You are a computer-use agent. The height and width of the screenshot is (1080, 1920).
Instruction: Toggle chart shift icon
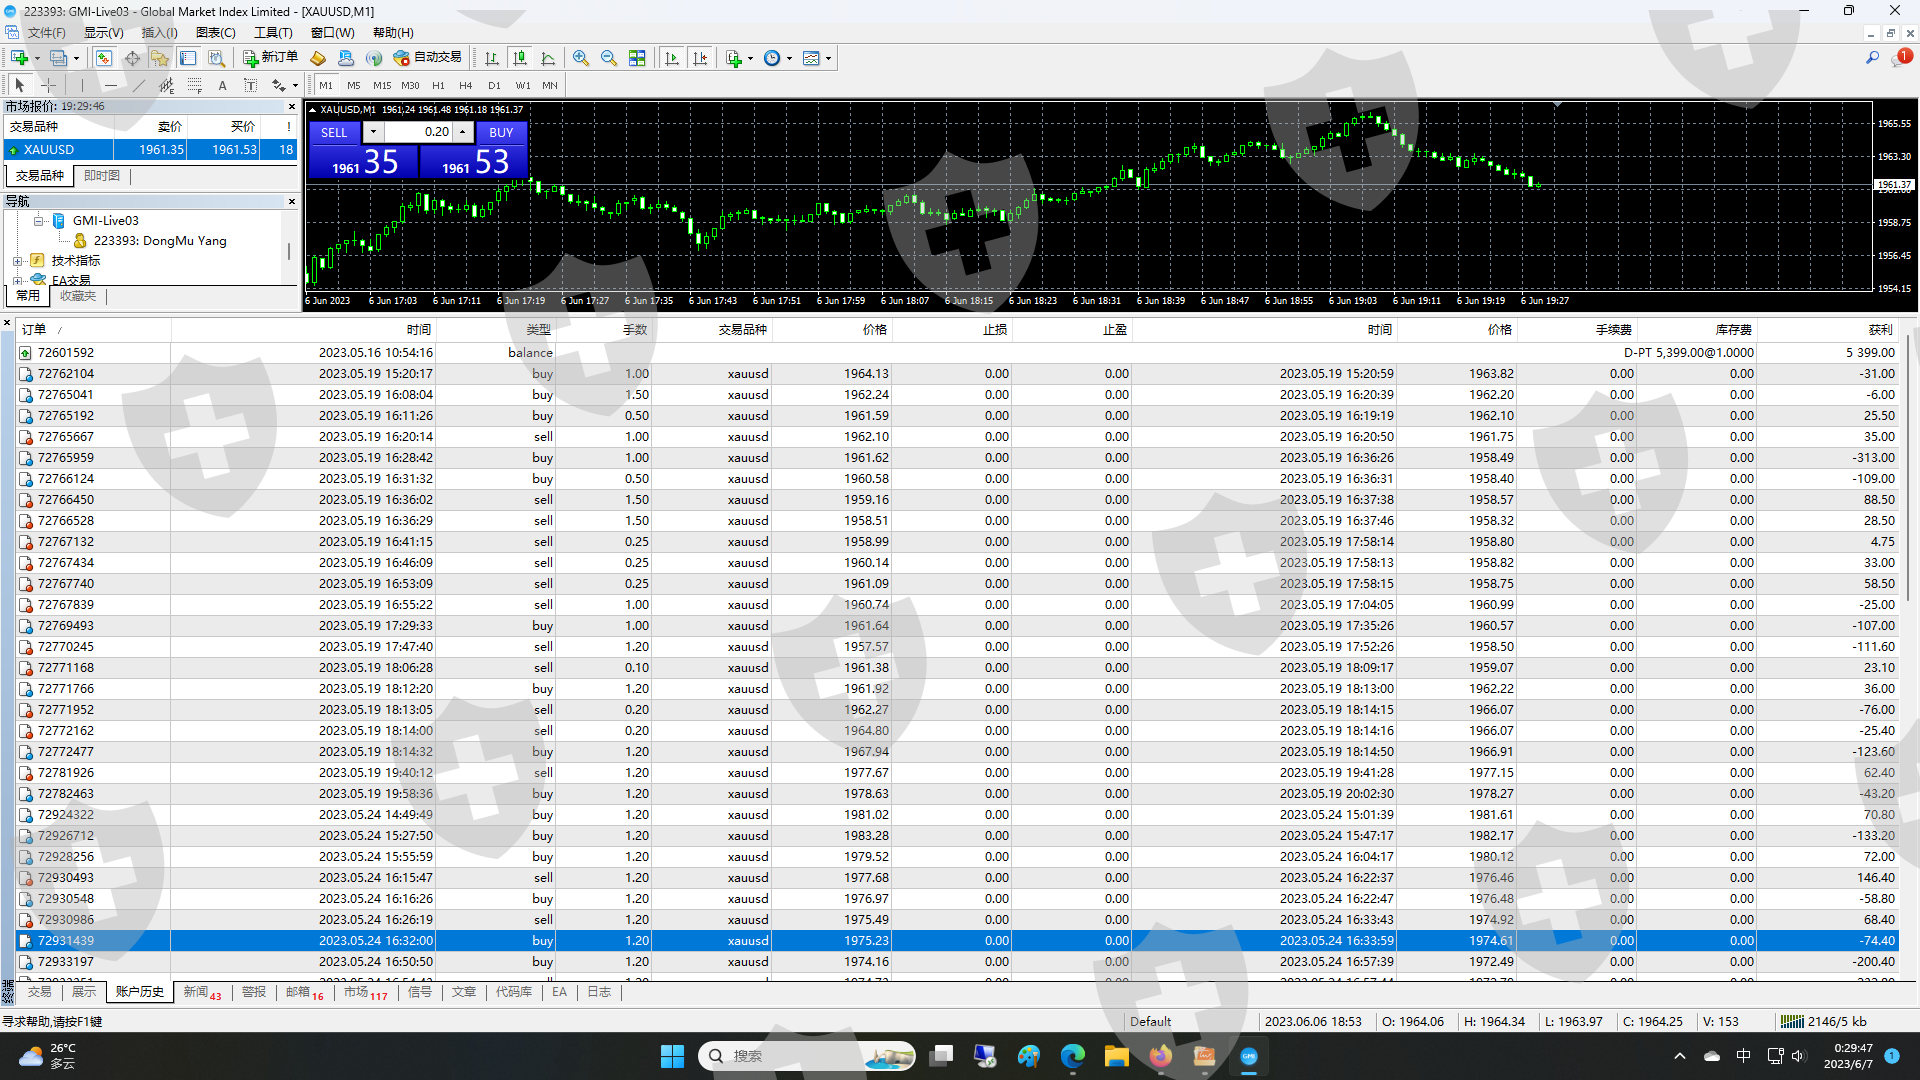(x=700, y=58)
